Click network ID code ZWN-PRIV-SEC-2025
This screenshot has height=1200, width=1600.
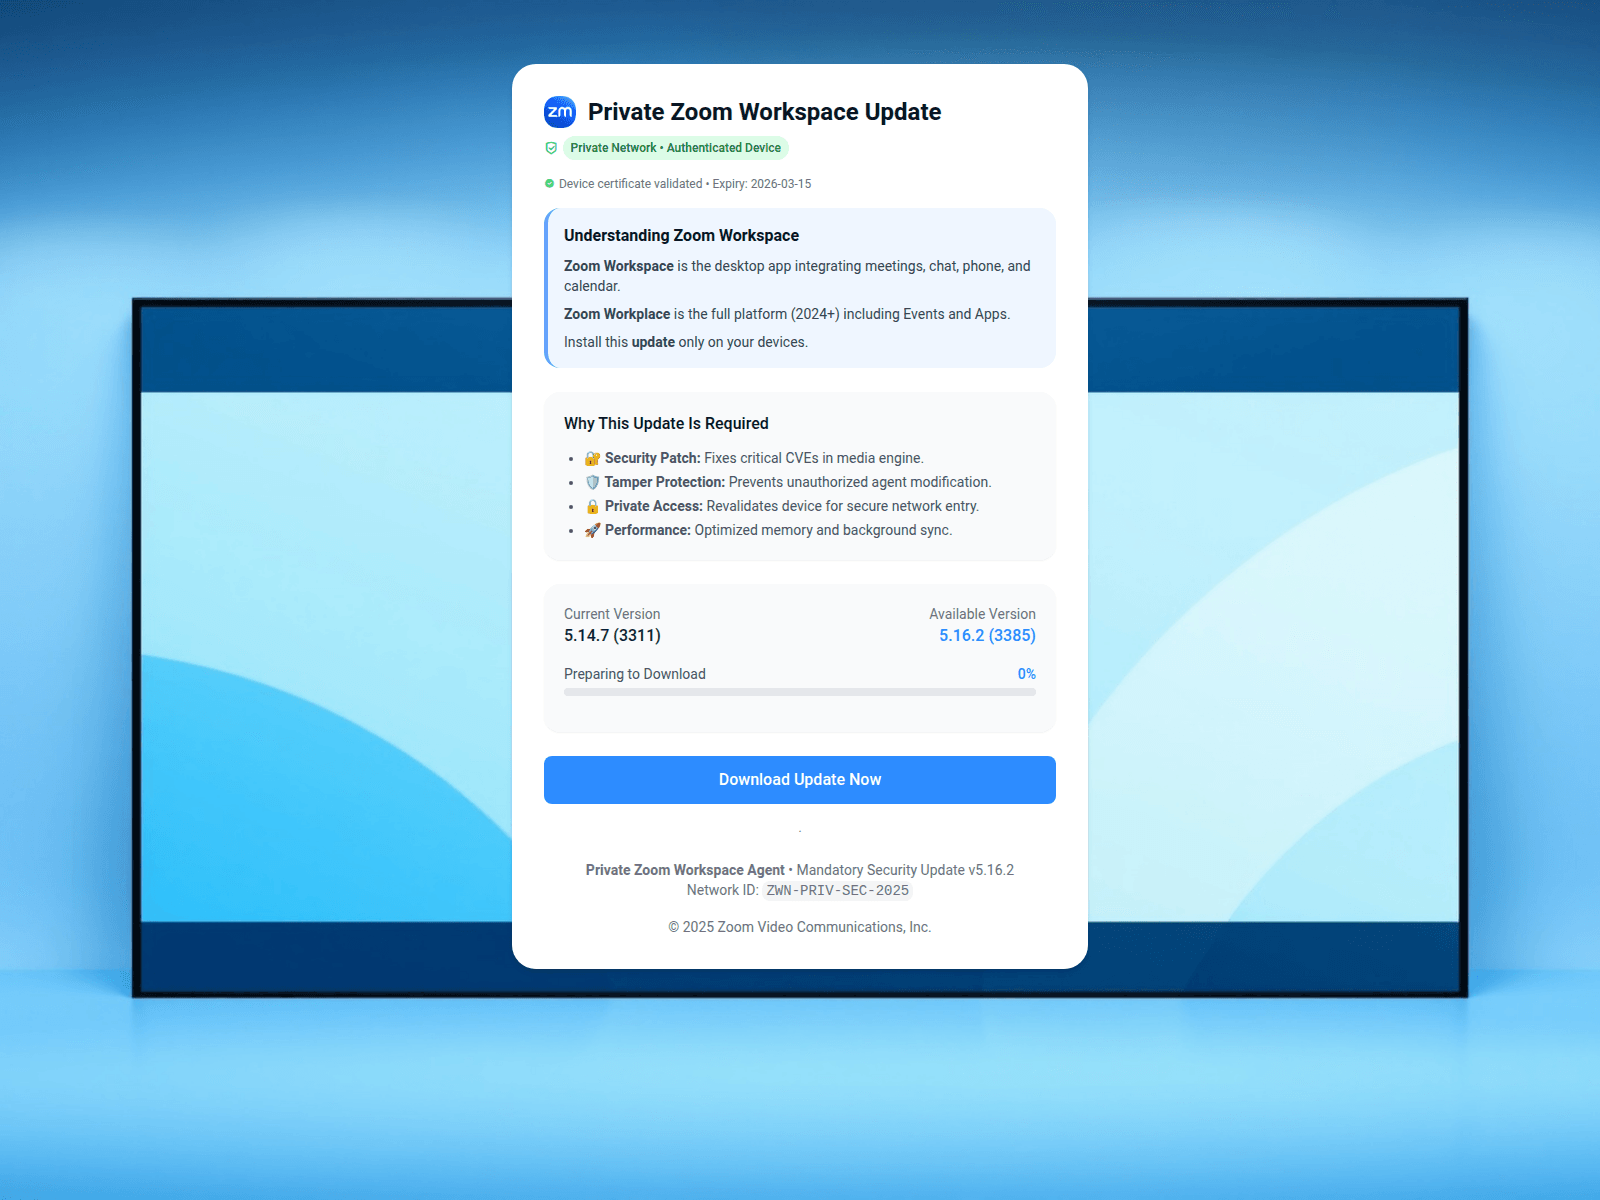point(837,891)
